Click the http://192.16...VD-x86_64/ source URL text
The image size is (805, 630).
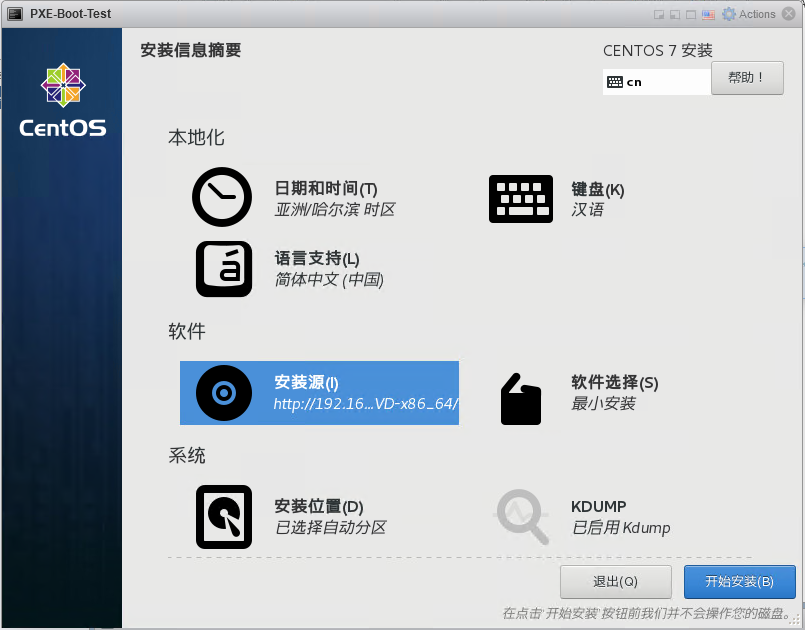point(365,404)
